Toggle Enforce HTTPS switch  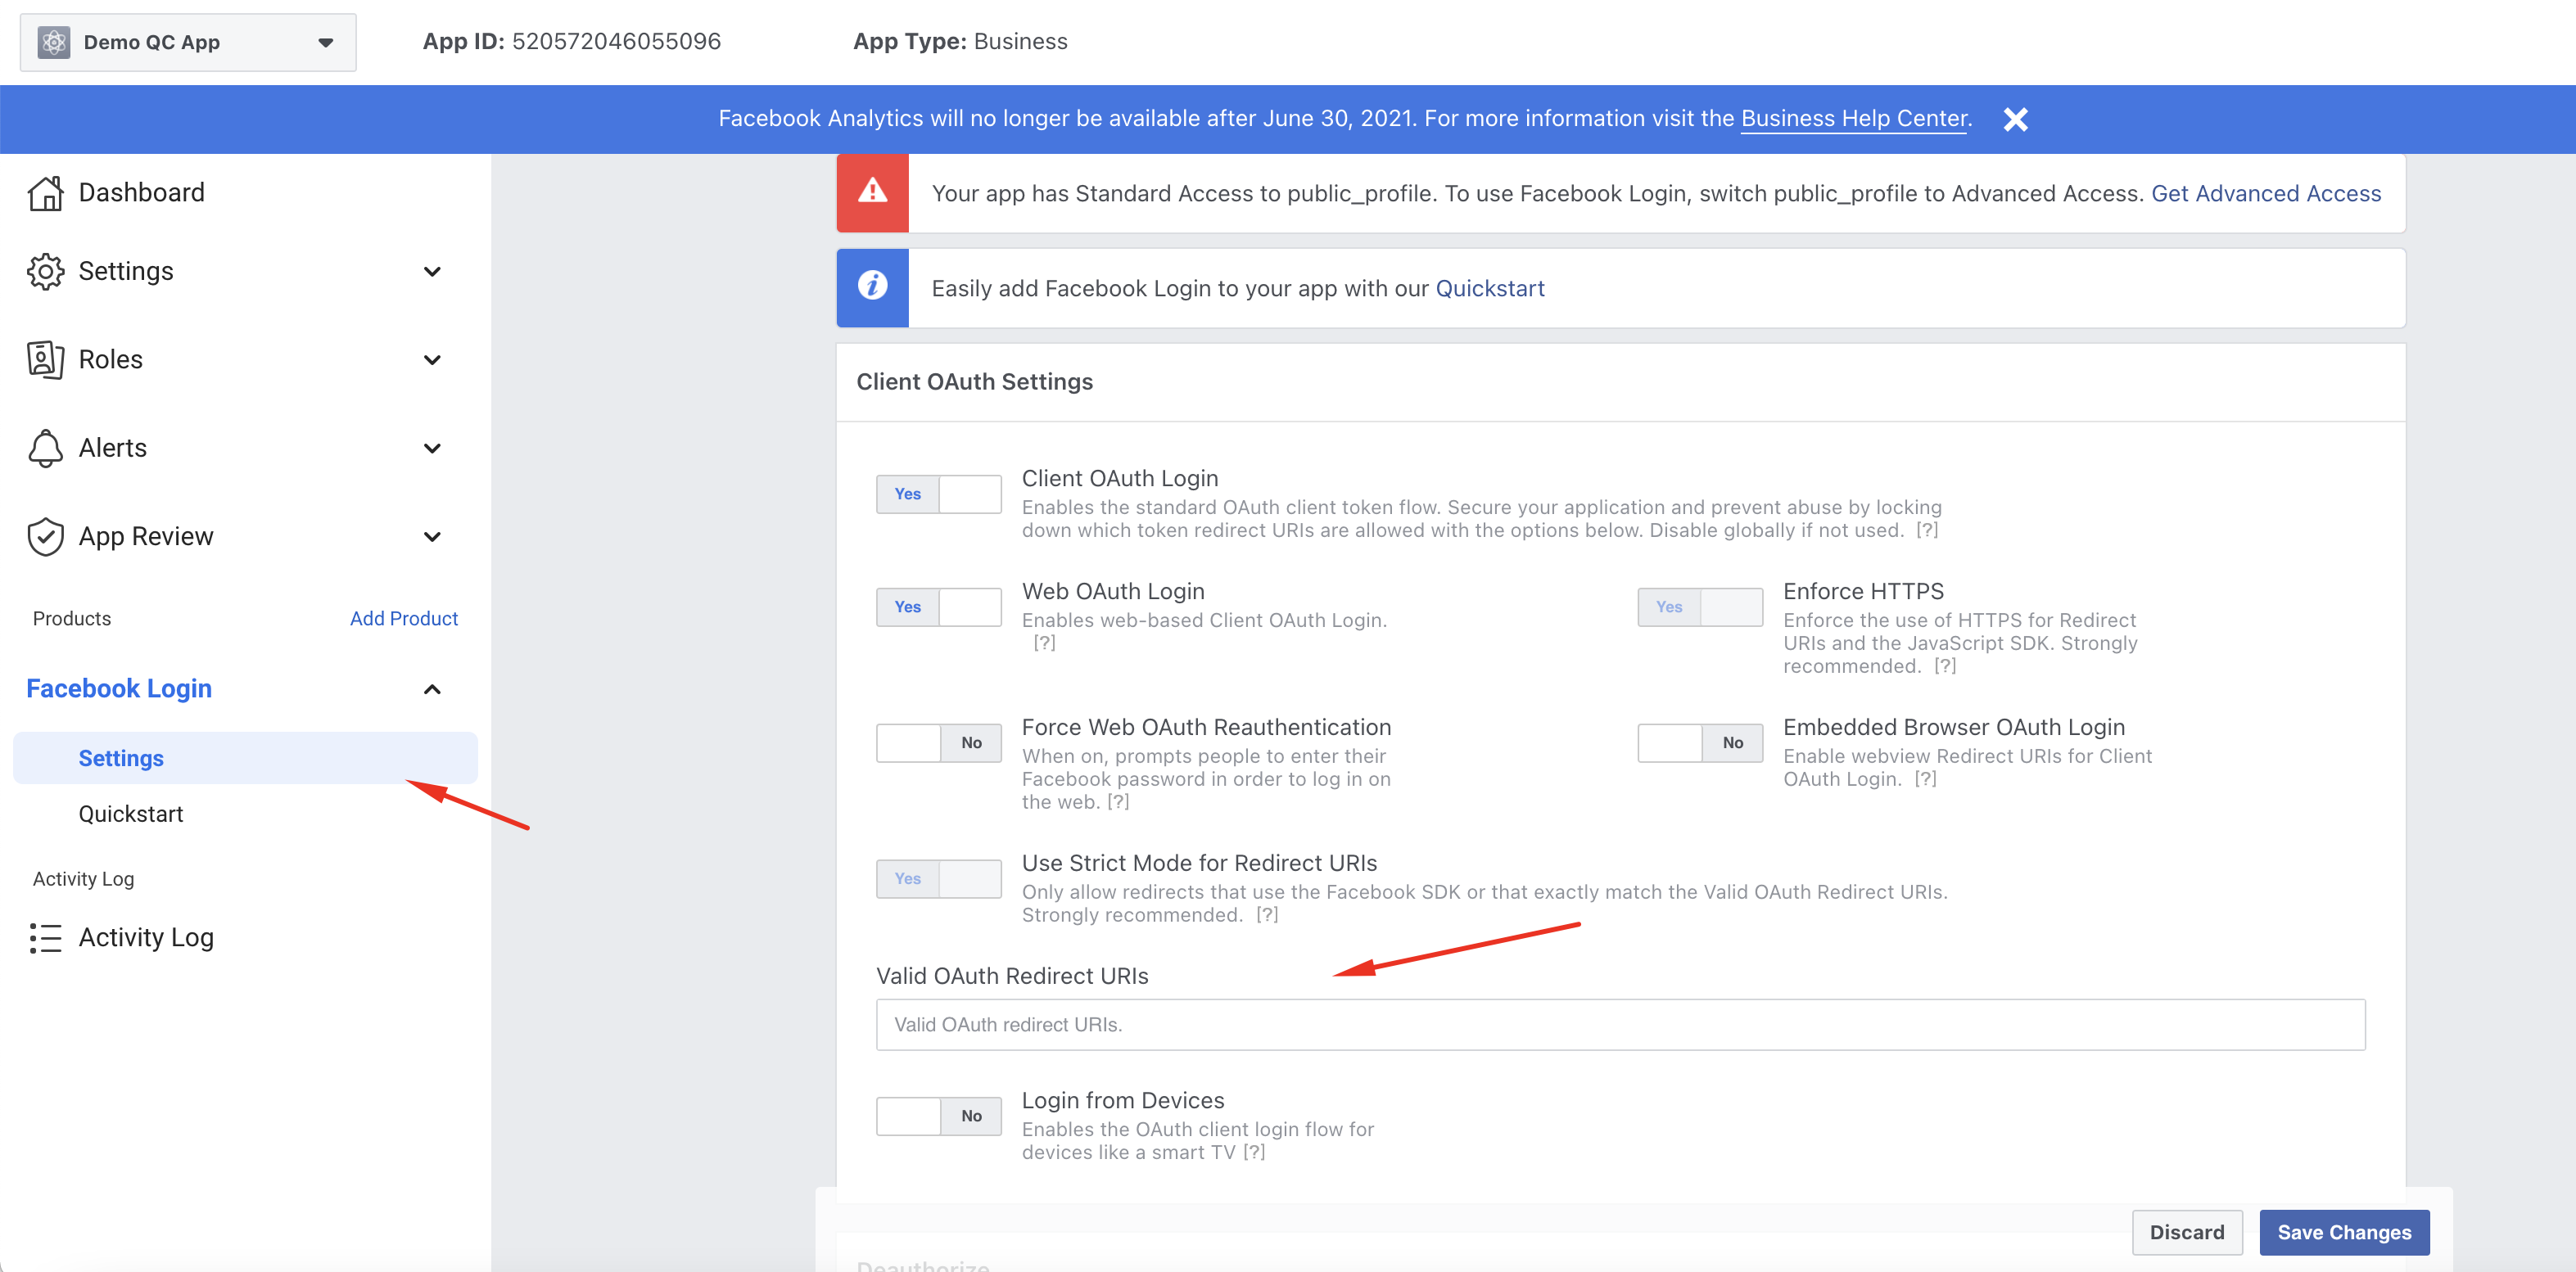coord(1700,607)
